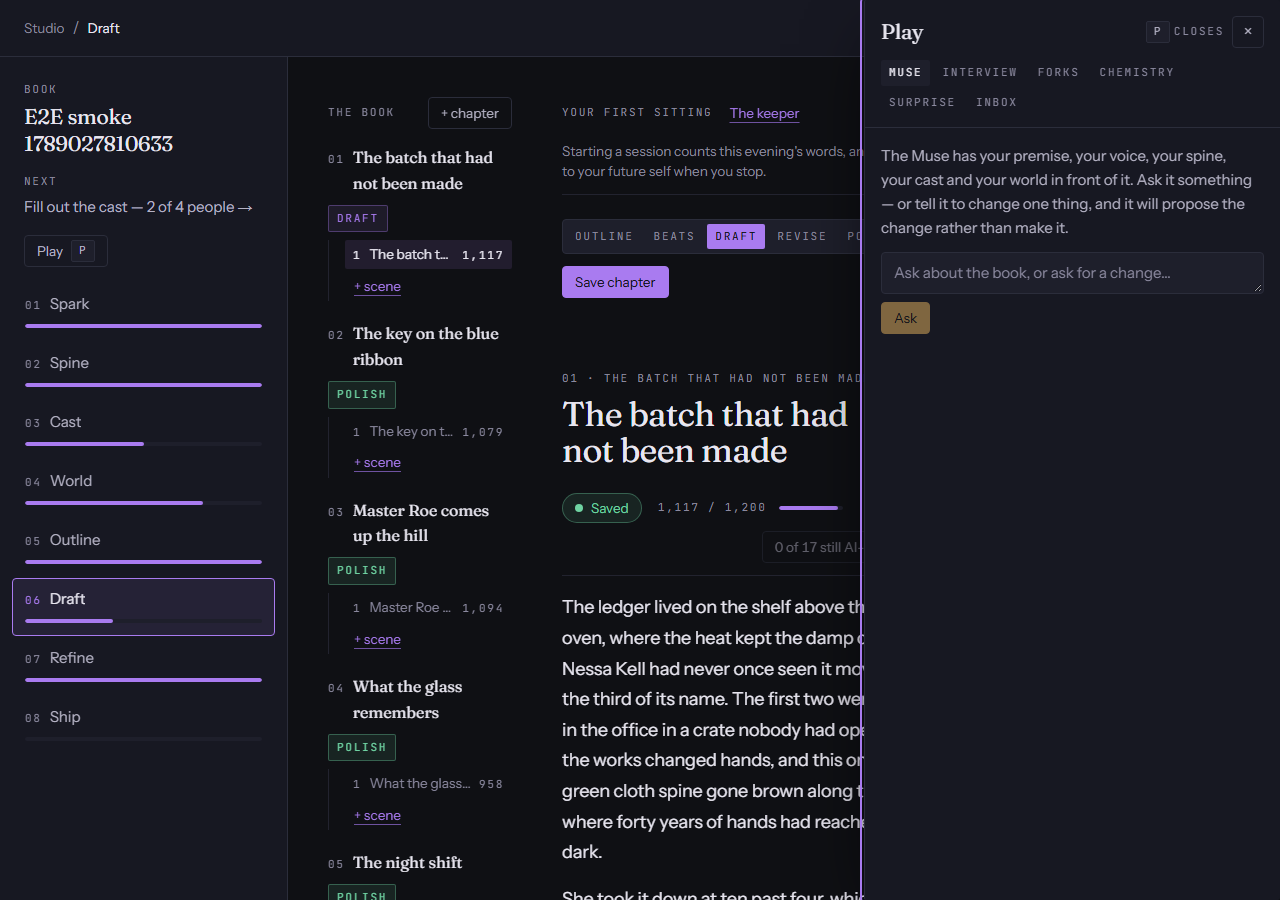
Task: Open chapter 'The night shift'
Action: pos(407,863)
